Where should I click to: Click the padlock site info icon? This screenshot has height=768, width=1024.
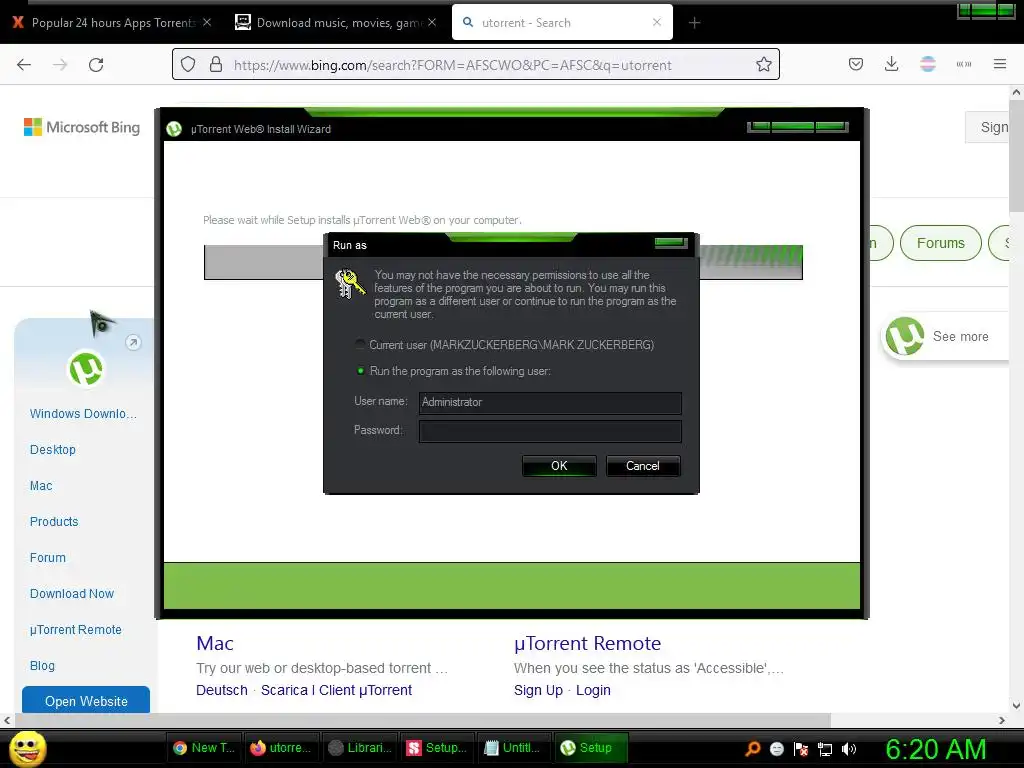(216, 65)
